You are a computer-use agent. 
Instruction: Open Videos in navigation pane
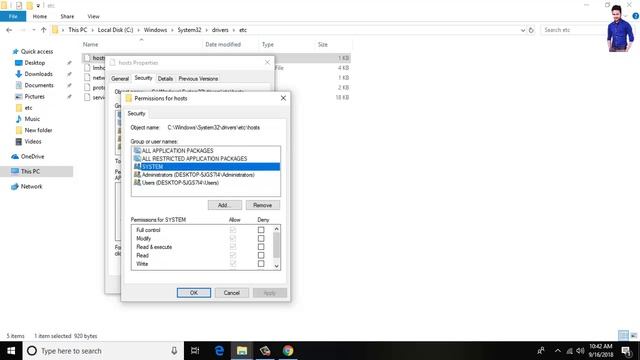click(x=33, y=141)
